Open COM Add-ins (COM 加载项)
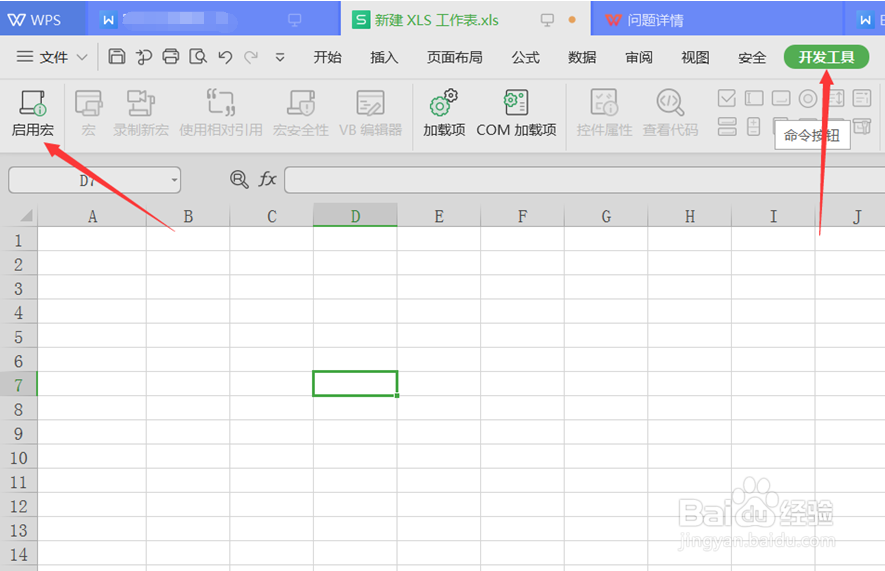This screenshot has width=885, height=571. pyautogui.click(x=516, y=113)
